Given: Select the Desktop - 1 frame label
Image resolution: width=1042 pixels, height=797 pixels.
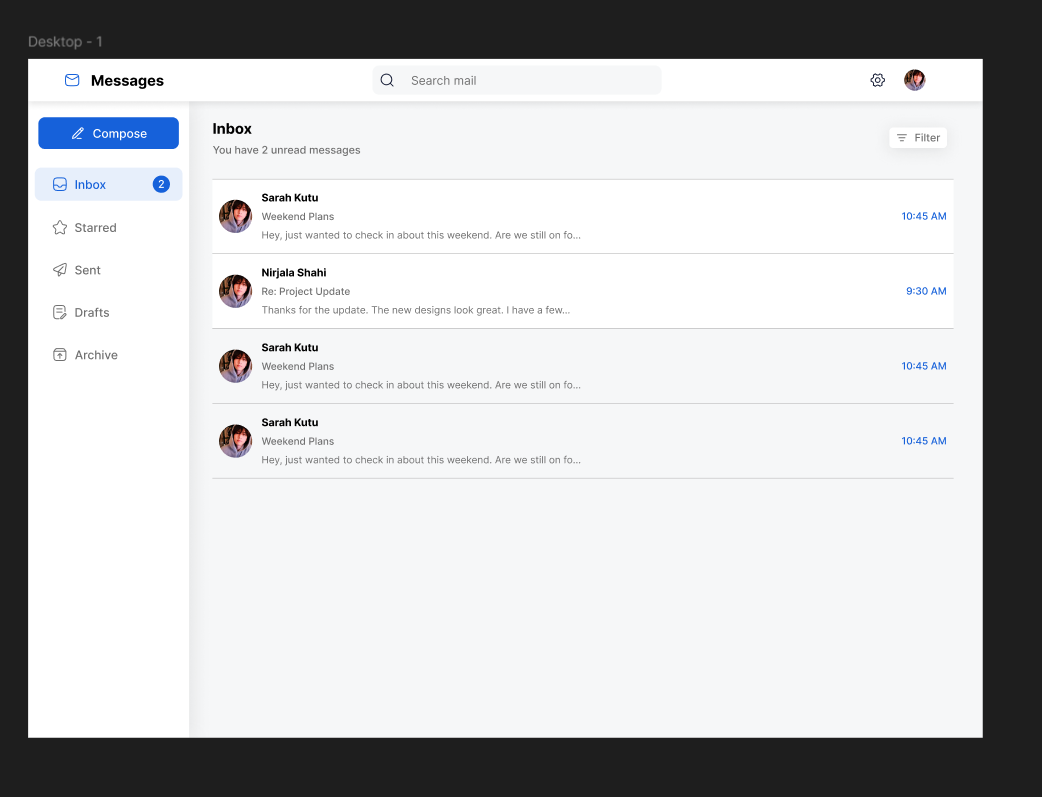Looking at the screenshot, I should tap(65, 42).
